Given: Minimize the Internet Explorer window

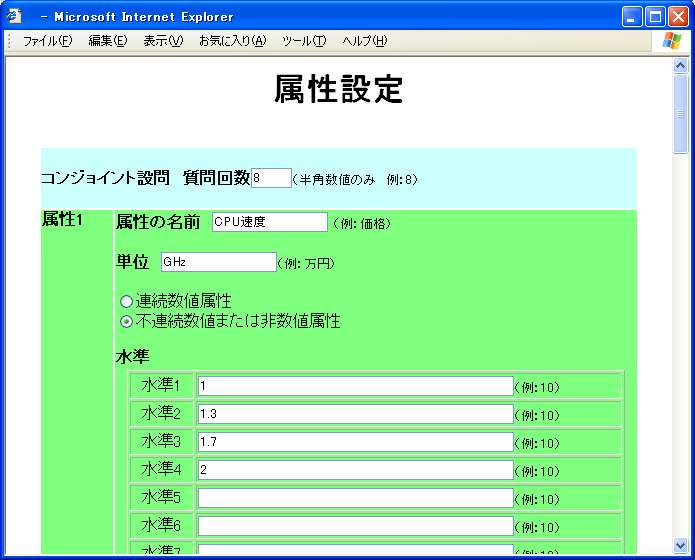Looking at the screenshot, I should [632, 16].
